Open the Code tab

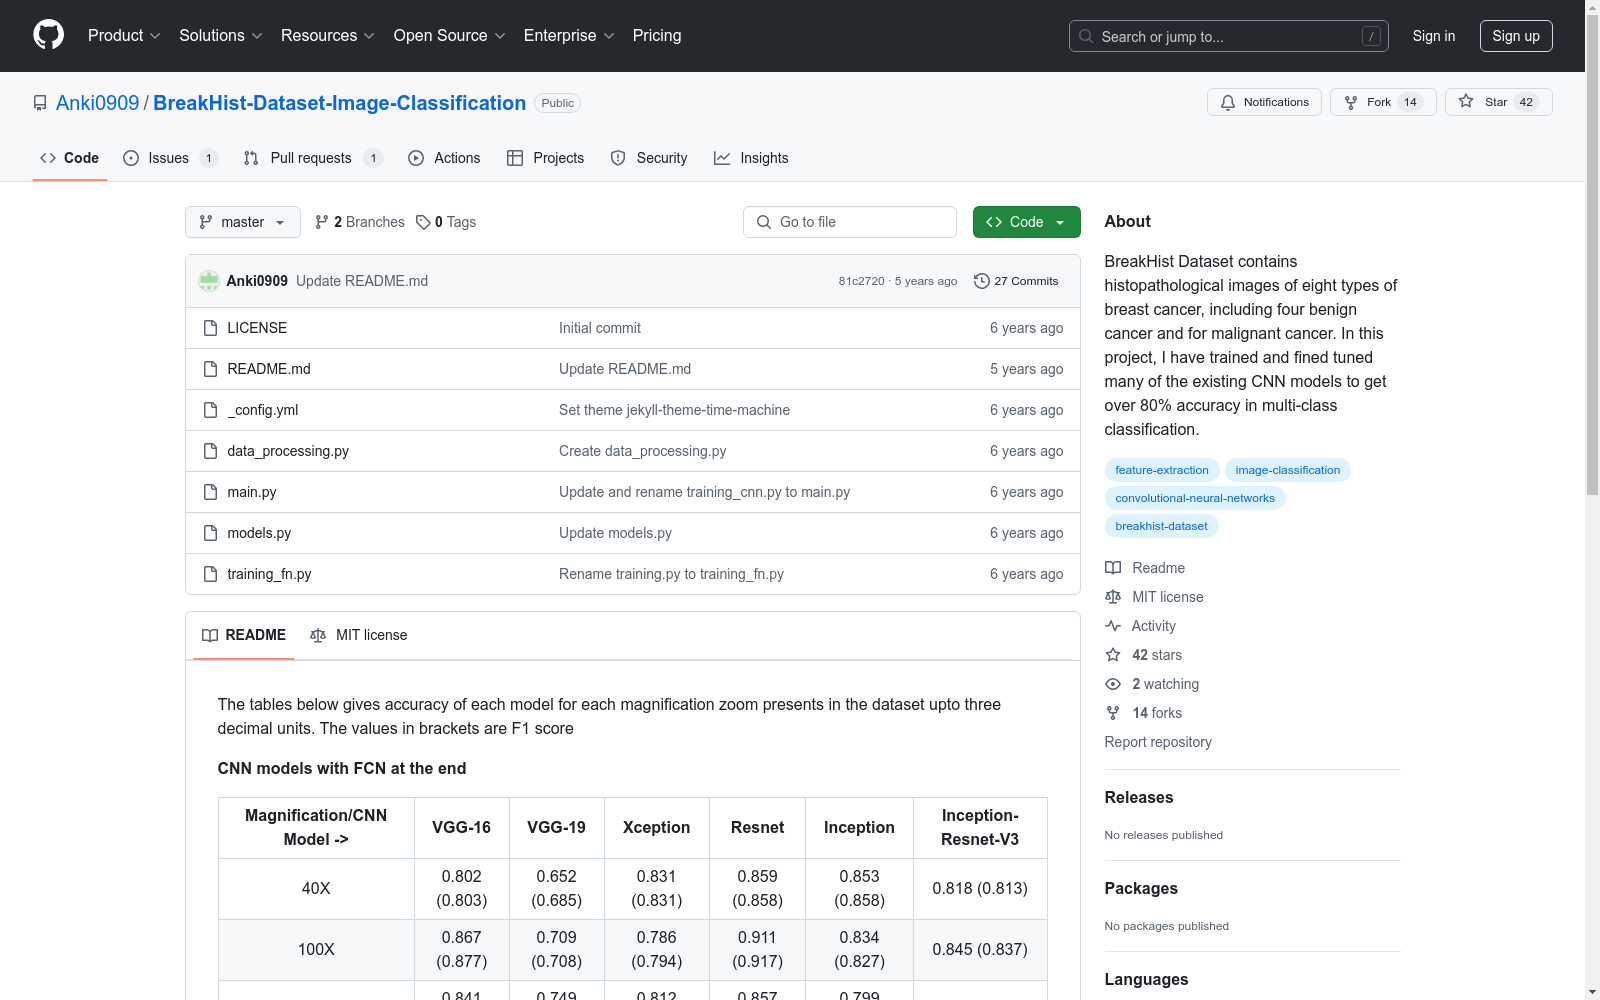[70, 158]
